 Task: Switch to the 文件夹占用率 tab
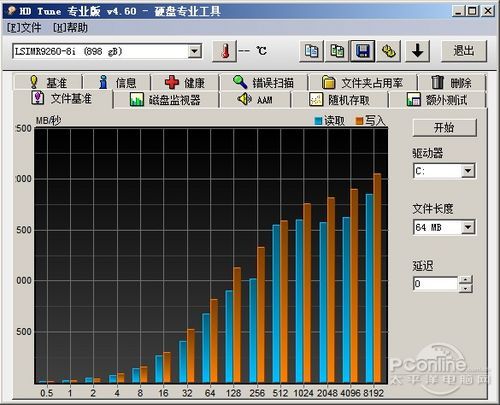pos(362,82)
